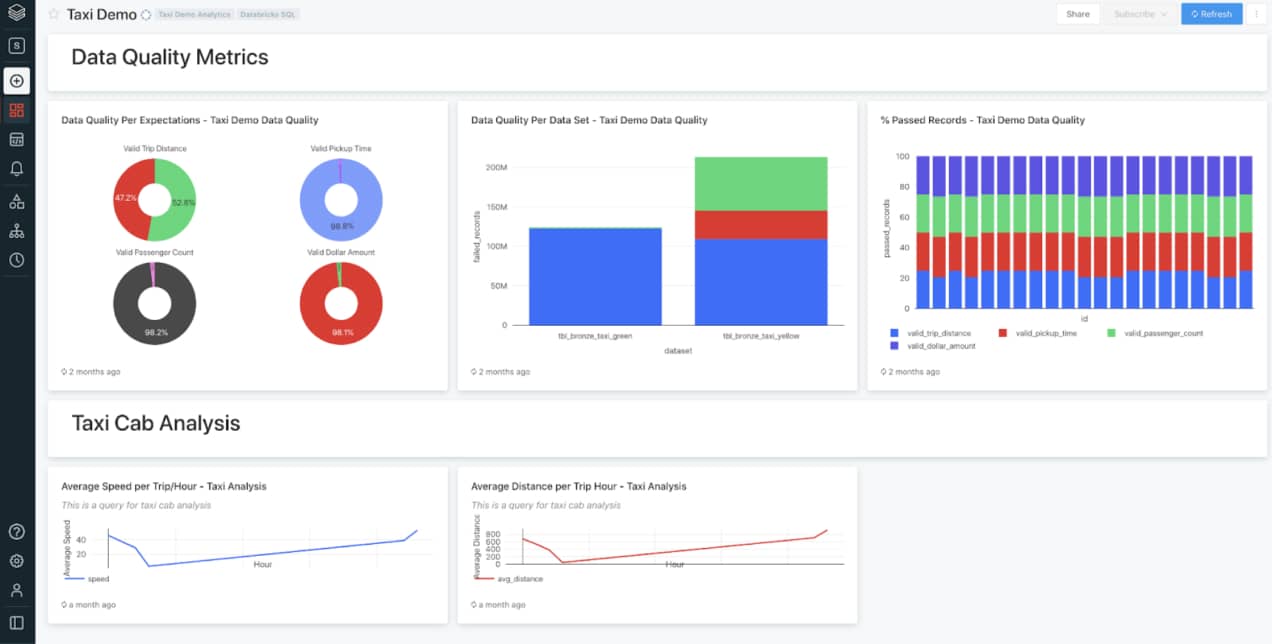1272x644 pixels.
Task: Open the Alerts bell icon
Action: (x=16, y=169)
